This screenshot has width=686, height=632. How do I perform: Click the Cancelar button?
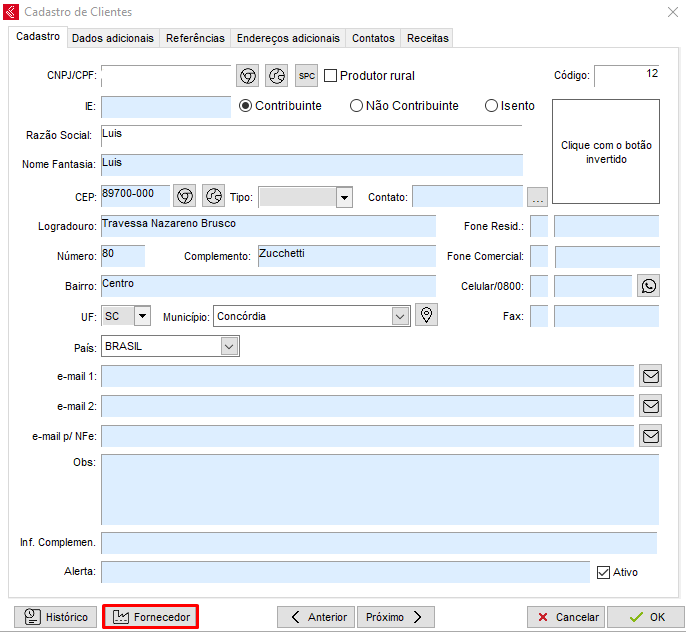point(566,617)
